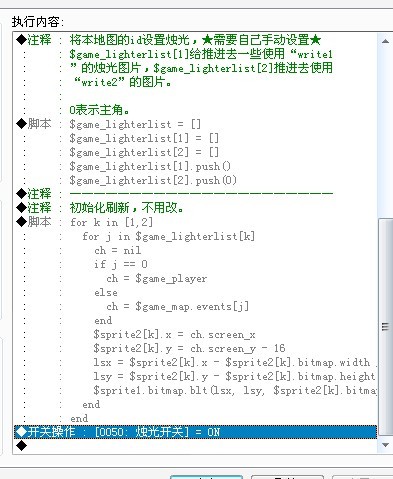
Task: Select line $sprite2[k].y = ch.screen_y - 16
Action: [x=196, y=348]
